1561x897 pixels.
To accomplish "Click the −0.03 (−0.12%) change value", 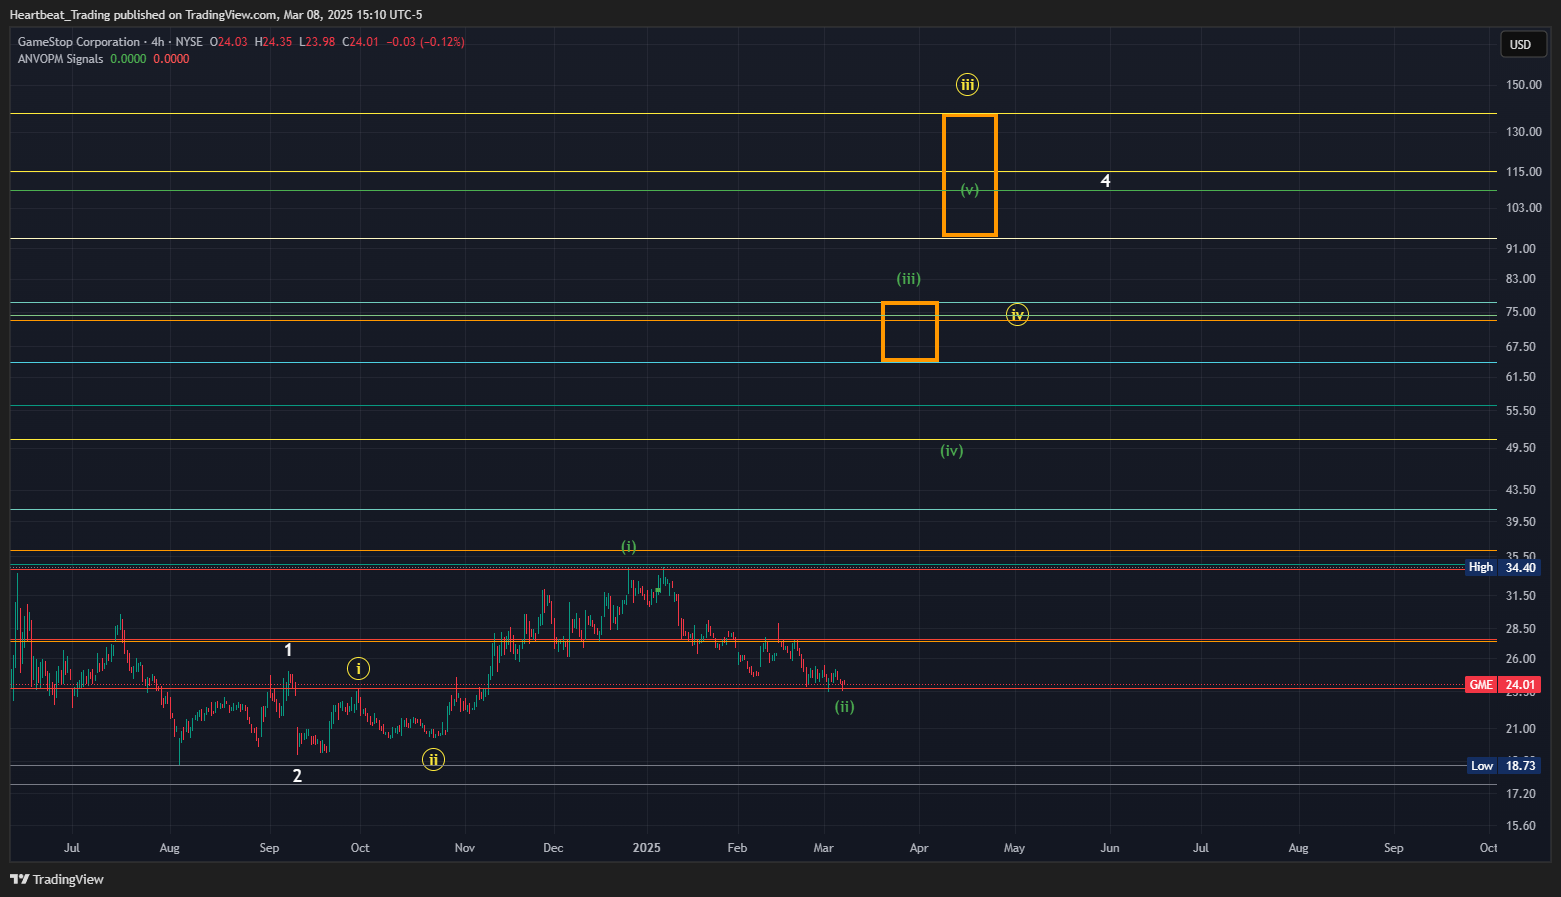I will (x=426, y=42).
